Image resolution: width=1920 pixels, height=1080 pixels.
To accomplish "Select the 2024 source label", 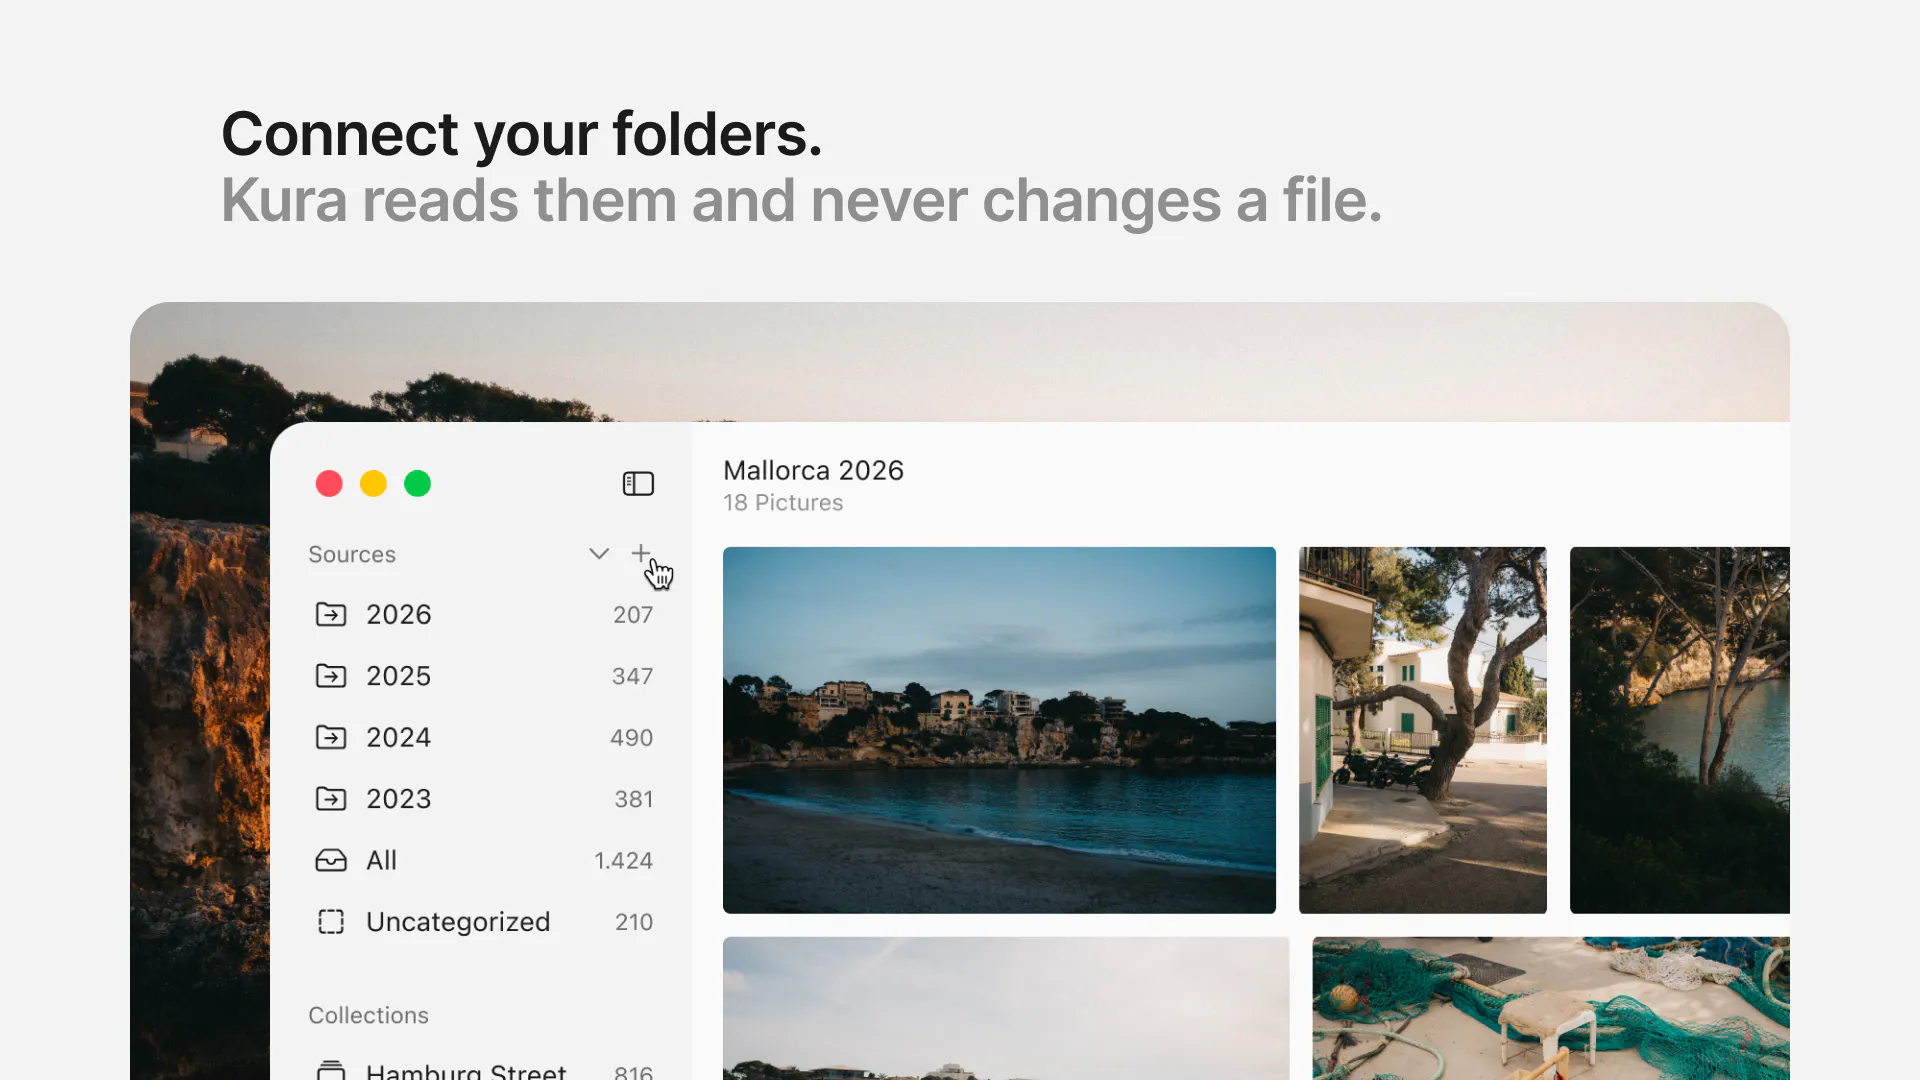I will [x=398, y=737].
